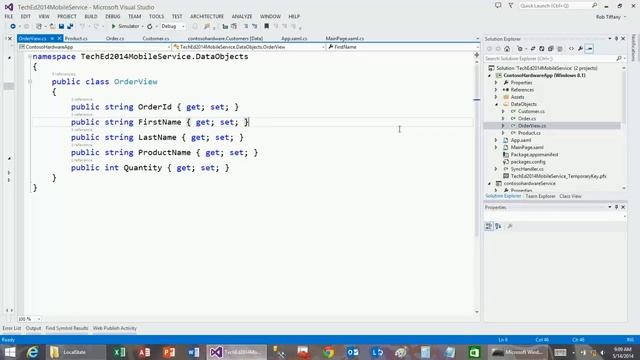
Task: Select Alphabetical sort in Properties panel
Action: tap(498, 226)
